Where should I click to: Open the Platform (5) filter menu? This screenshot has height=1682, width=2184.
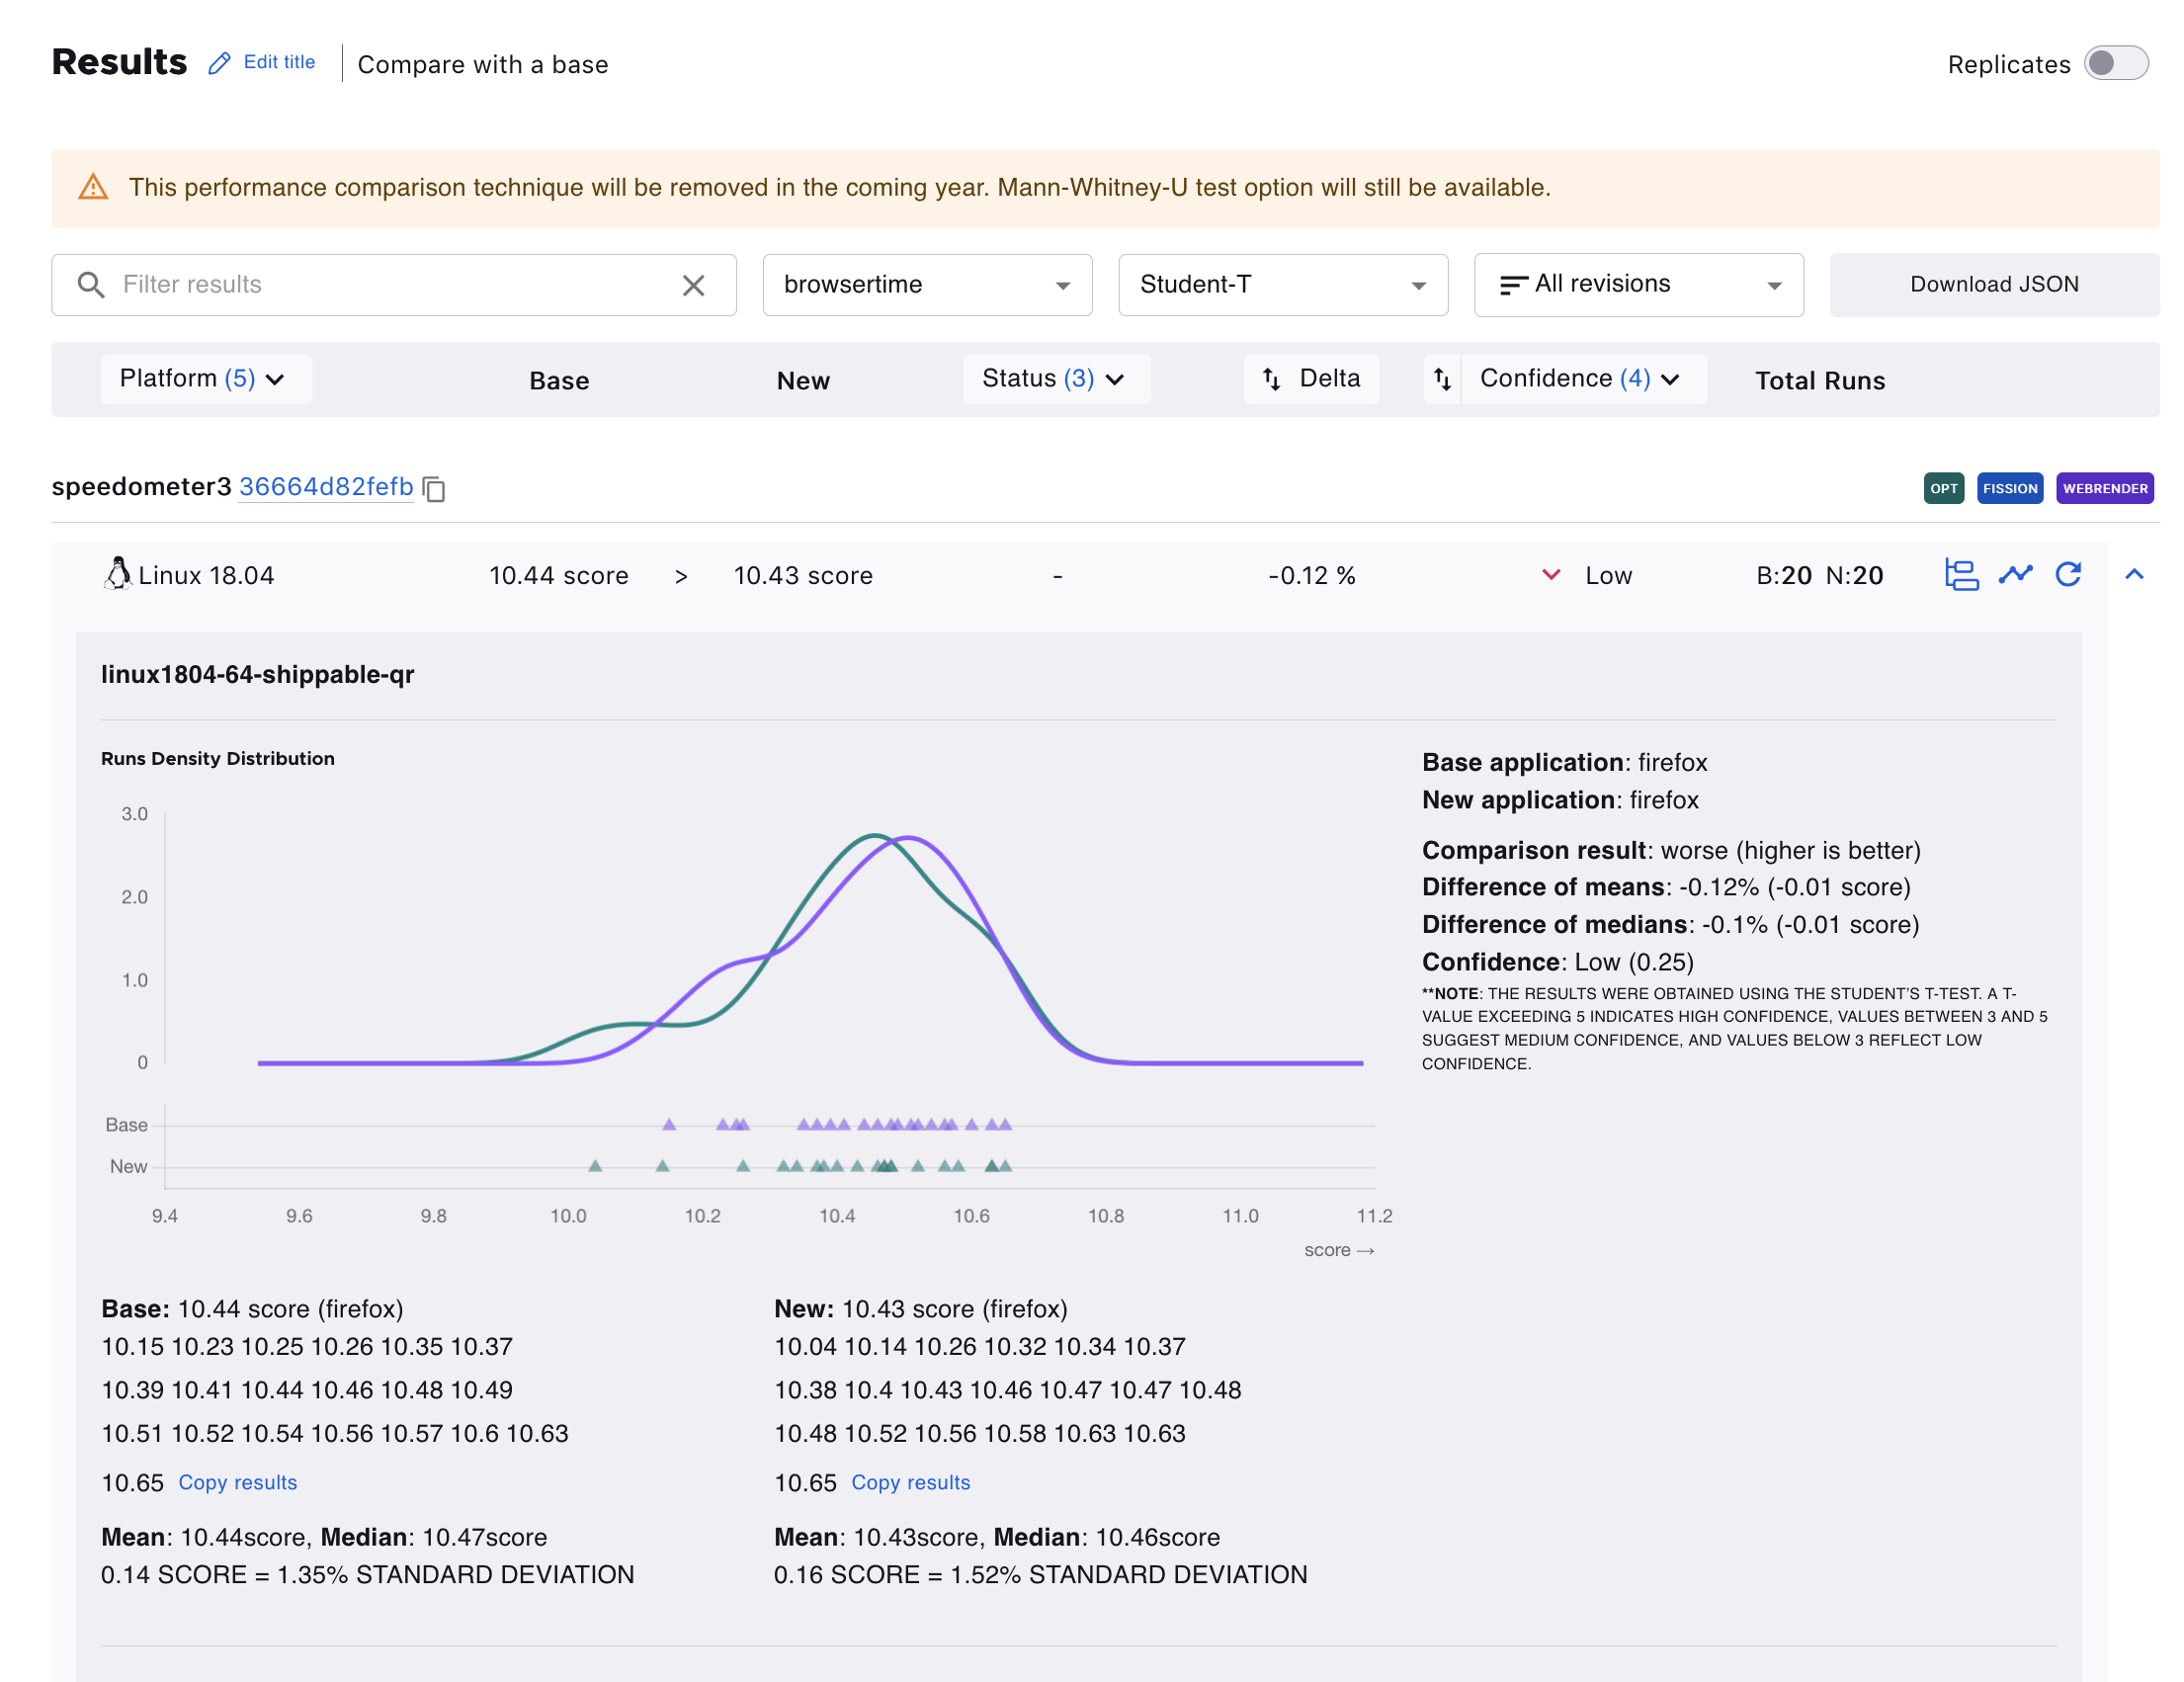click(204, 379)
